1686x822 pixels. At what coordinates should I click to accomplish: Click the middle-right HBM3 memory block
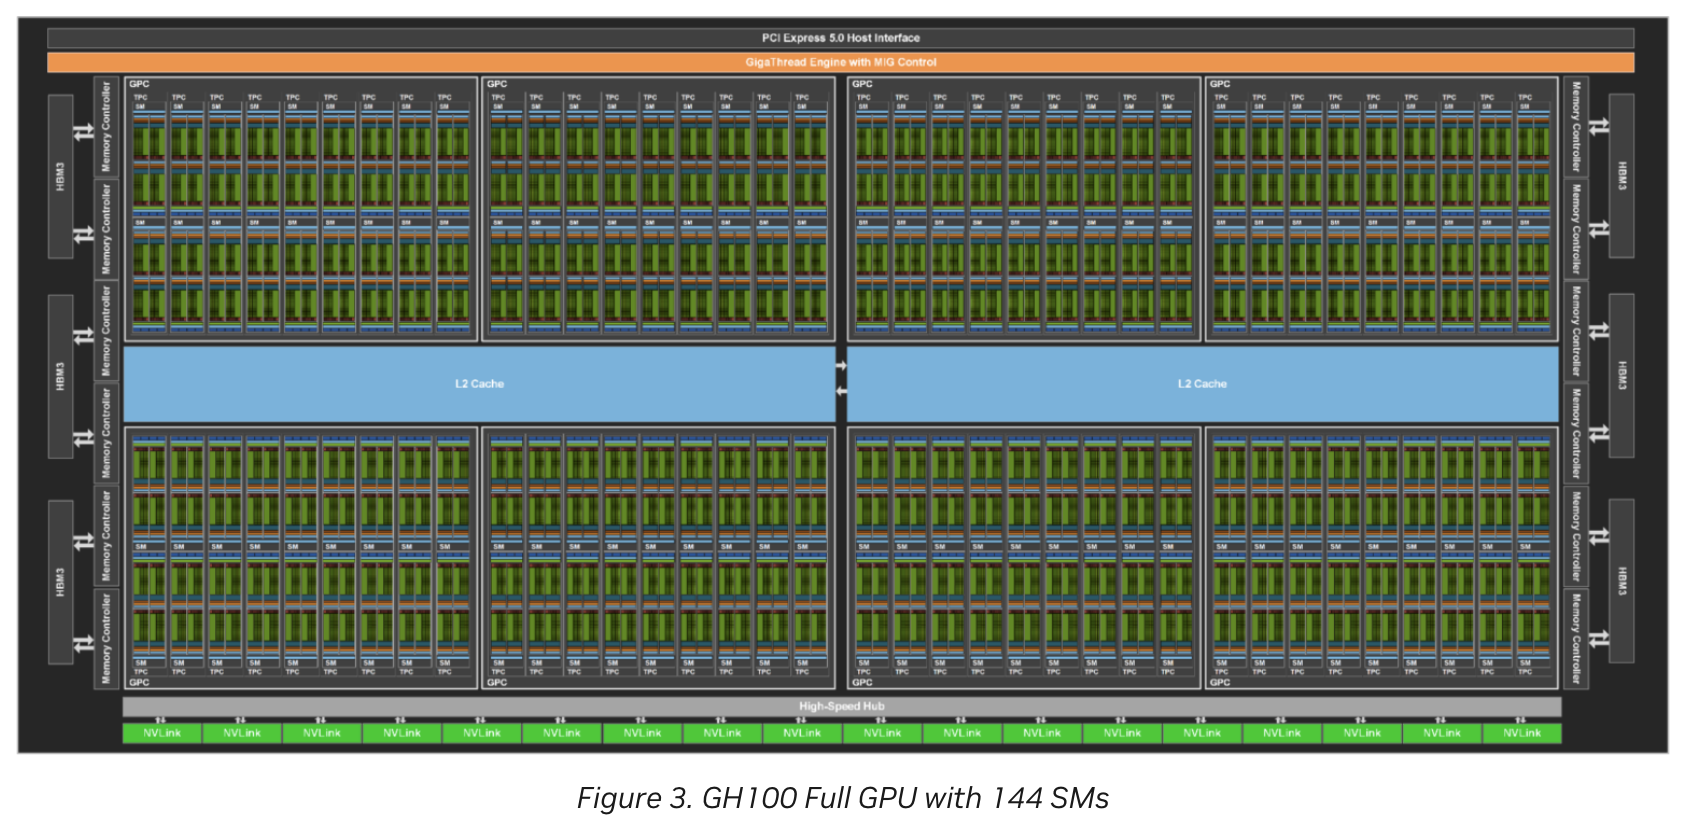(1621, 376)
